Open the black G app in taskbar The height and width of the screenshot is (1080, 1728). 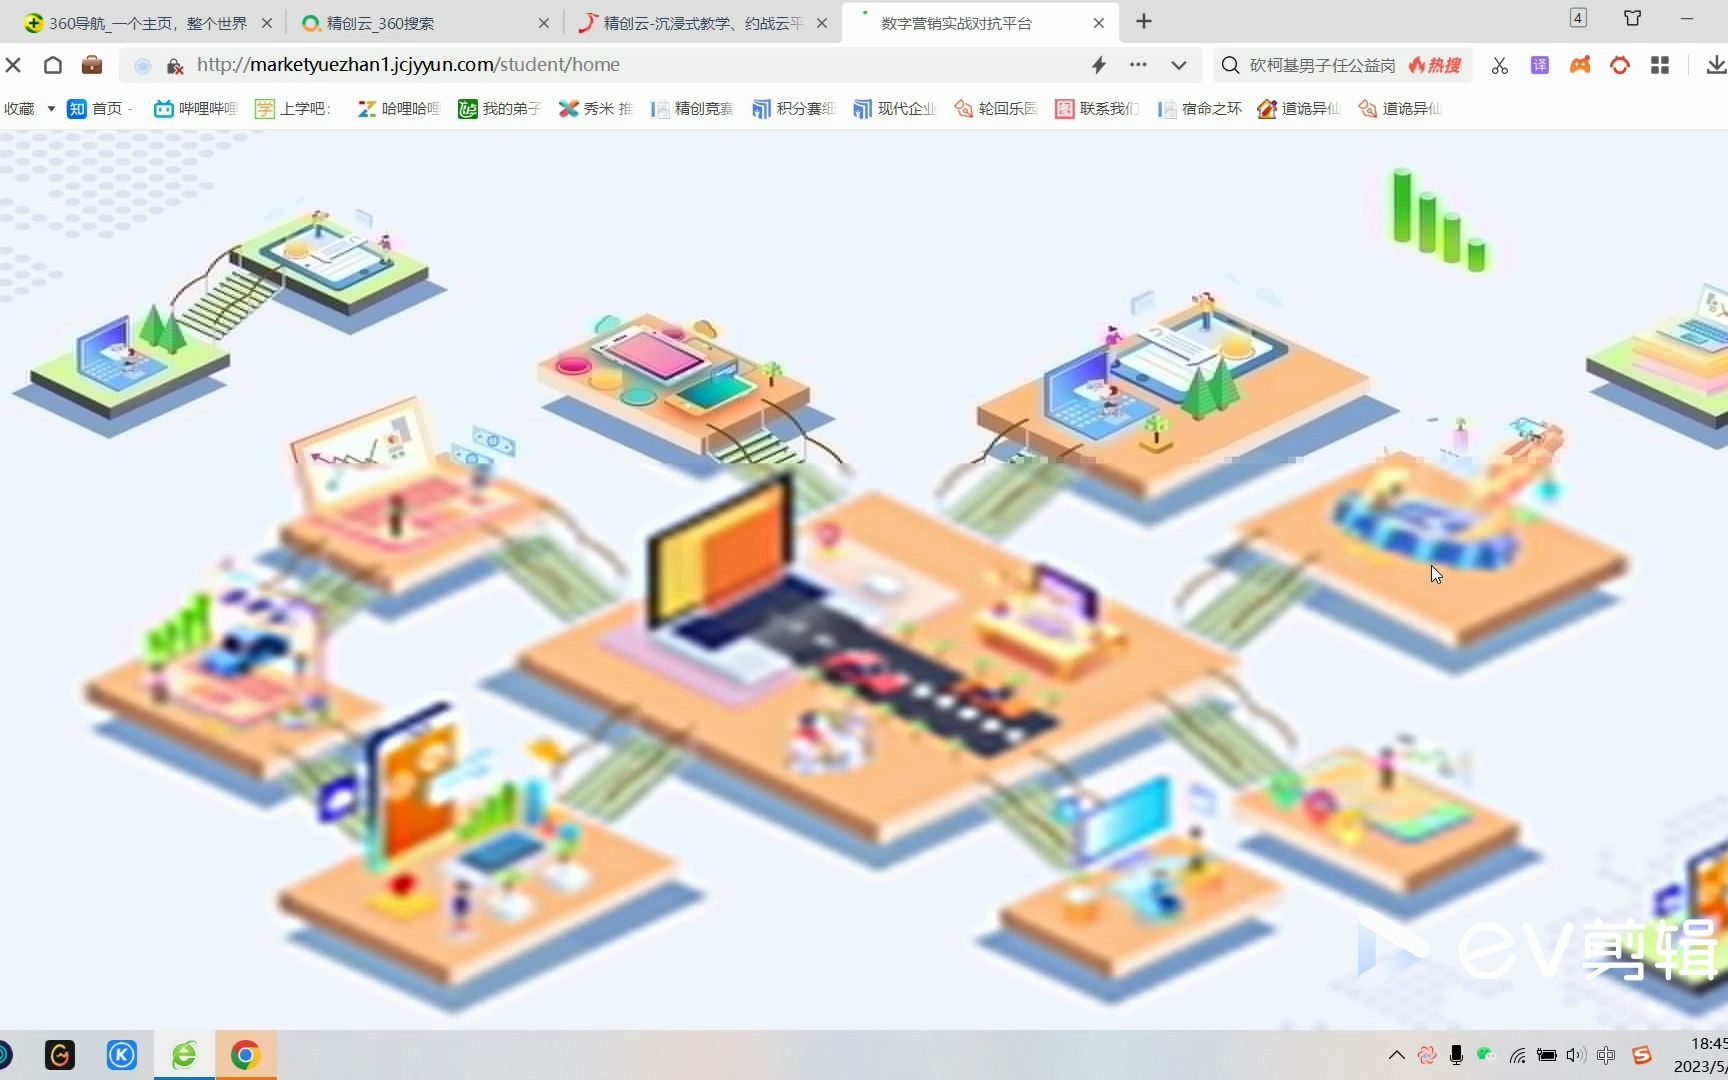click(60, 1055)
